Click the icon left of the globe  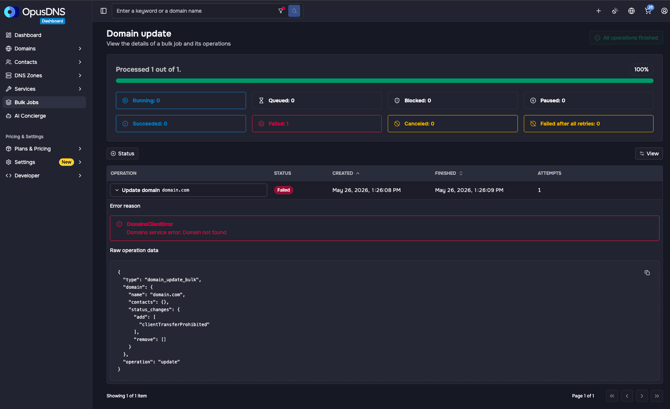(x=614, y=11)
